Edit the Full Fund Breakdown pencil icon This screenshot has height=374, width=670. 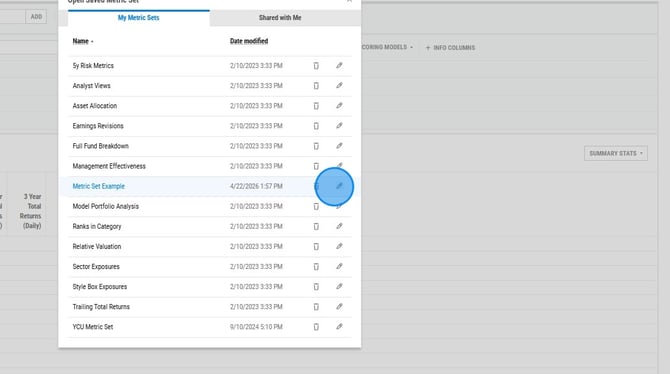click(x=339, y=146)
